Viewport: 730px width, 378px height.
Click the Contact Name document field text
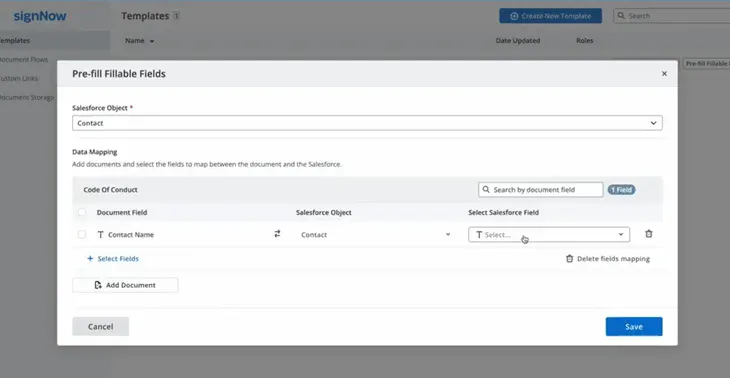point(131,235)
